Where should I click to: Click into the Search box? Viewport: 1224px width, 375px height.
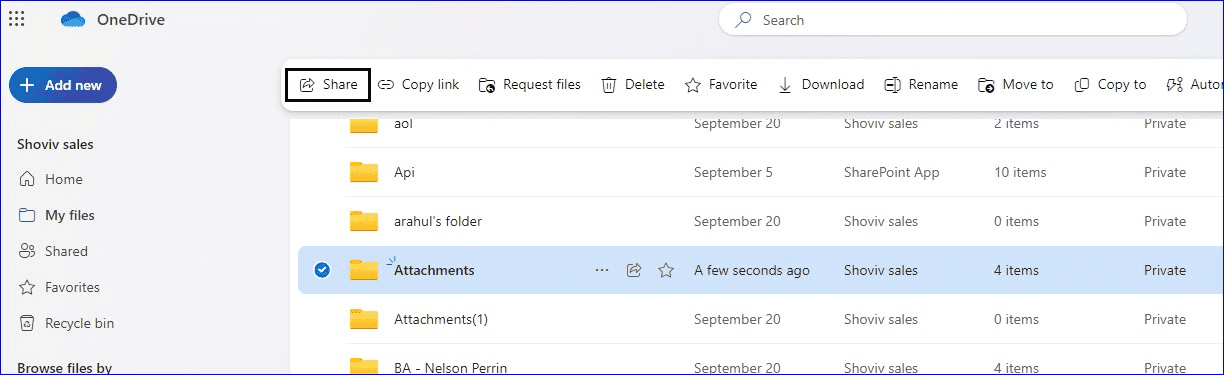coord(953,20)
